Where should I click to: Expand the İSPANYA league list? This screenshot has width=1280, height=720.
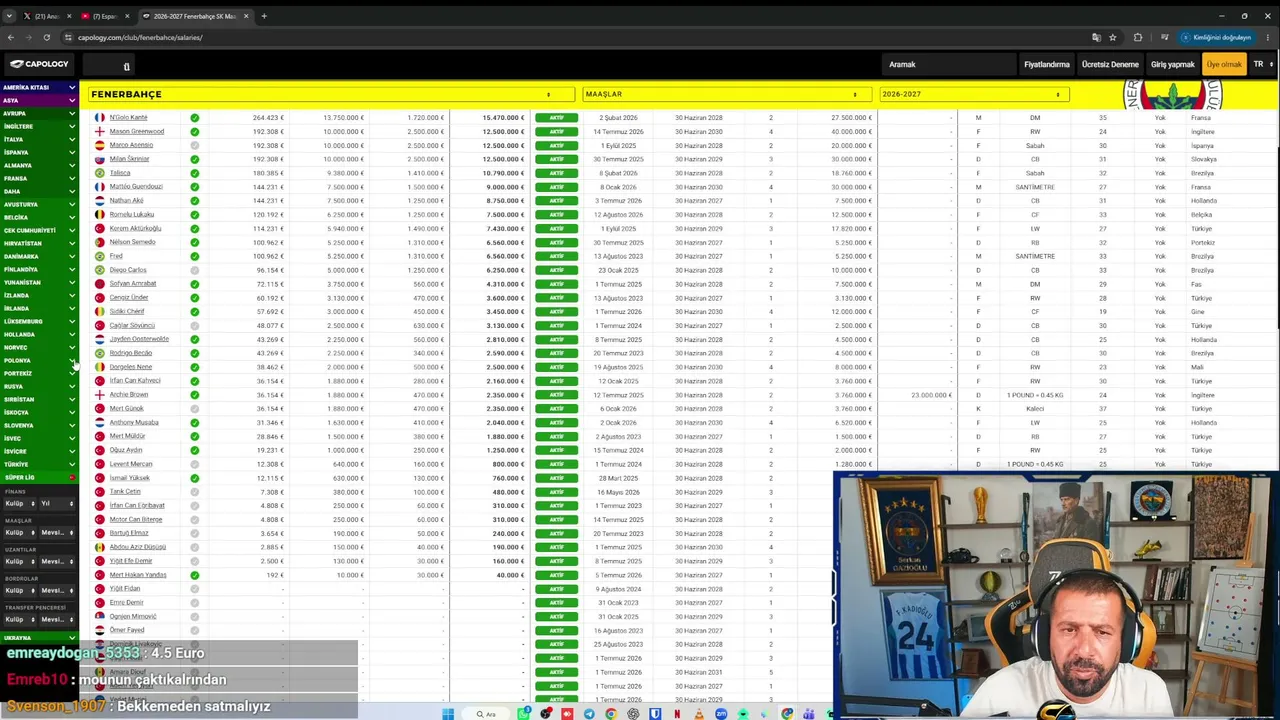[39, 152]
